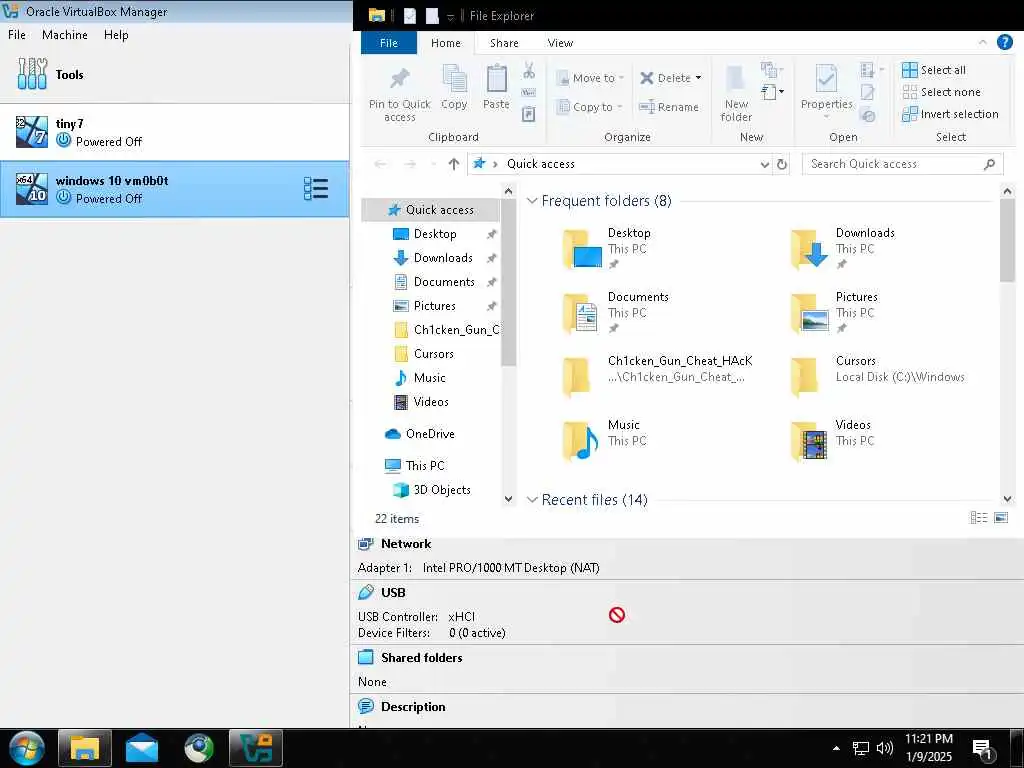This screenshot has width=1024, height=768.
Task: Open the Easy access dropdown in New group
Action: click(772, 91)
